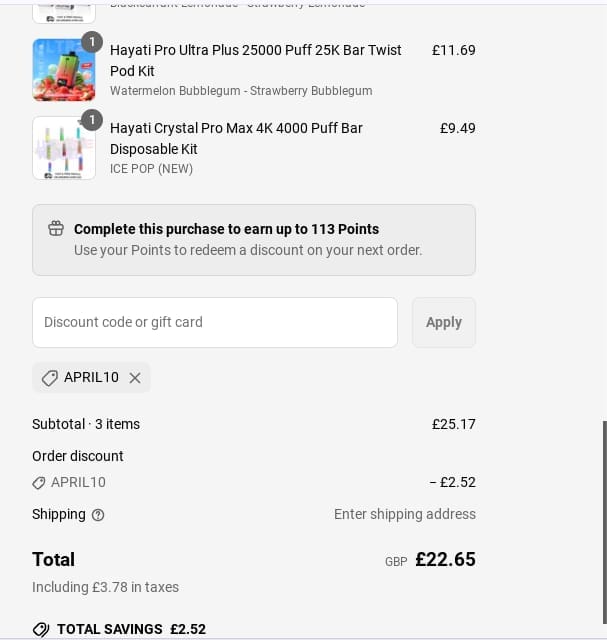Viewport: 607px width, 640px height.
Task: Click the tag icon beside Order discount APRIL10
Action: pos(39,483)
